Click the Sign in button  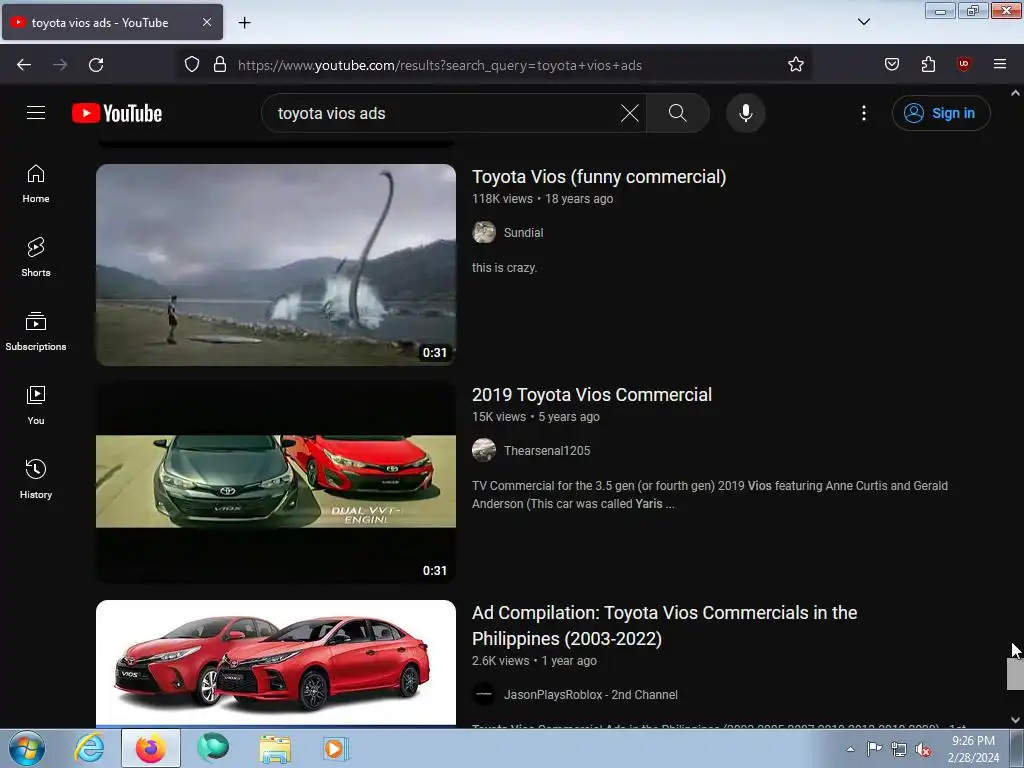point(941,113)
